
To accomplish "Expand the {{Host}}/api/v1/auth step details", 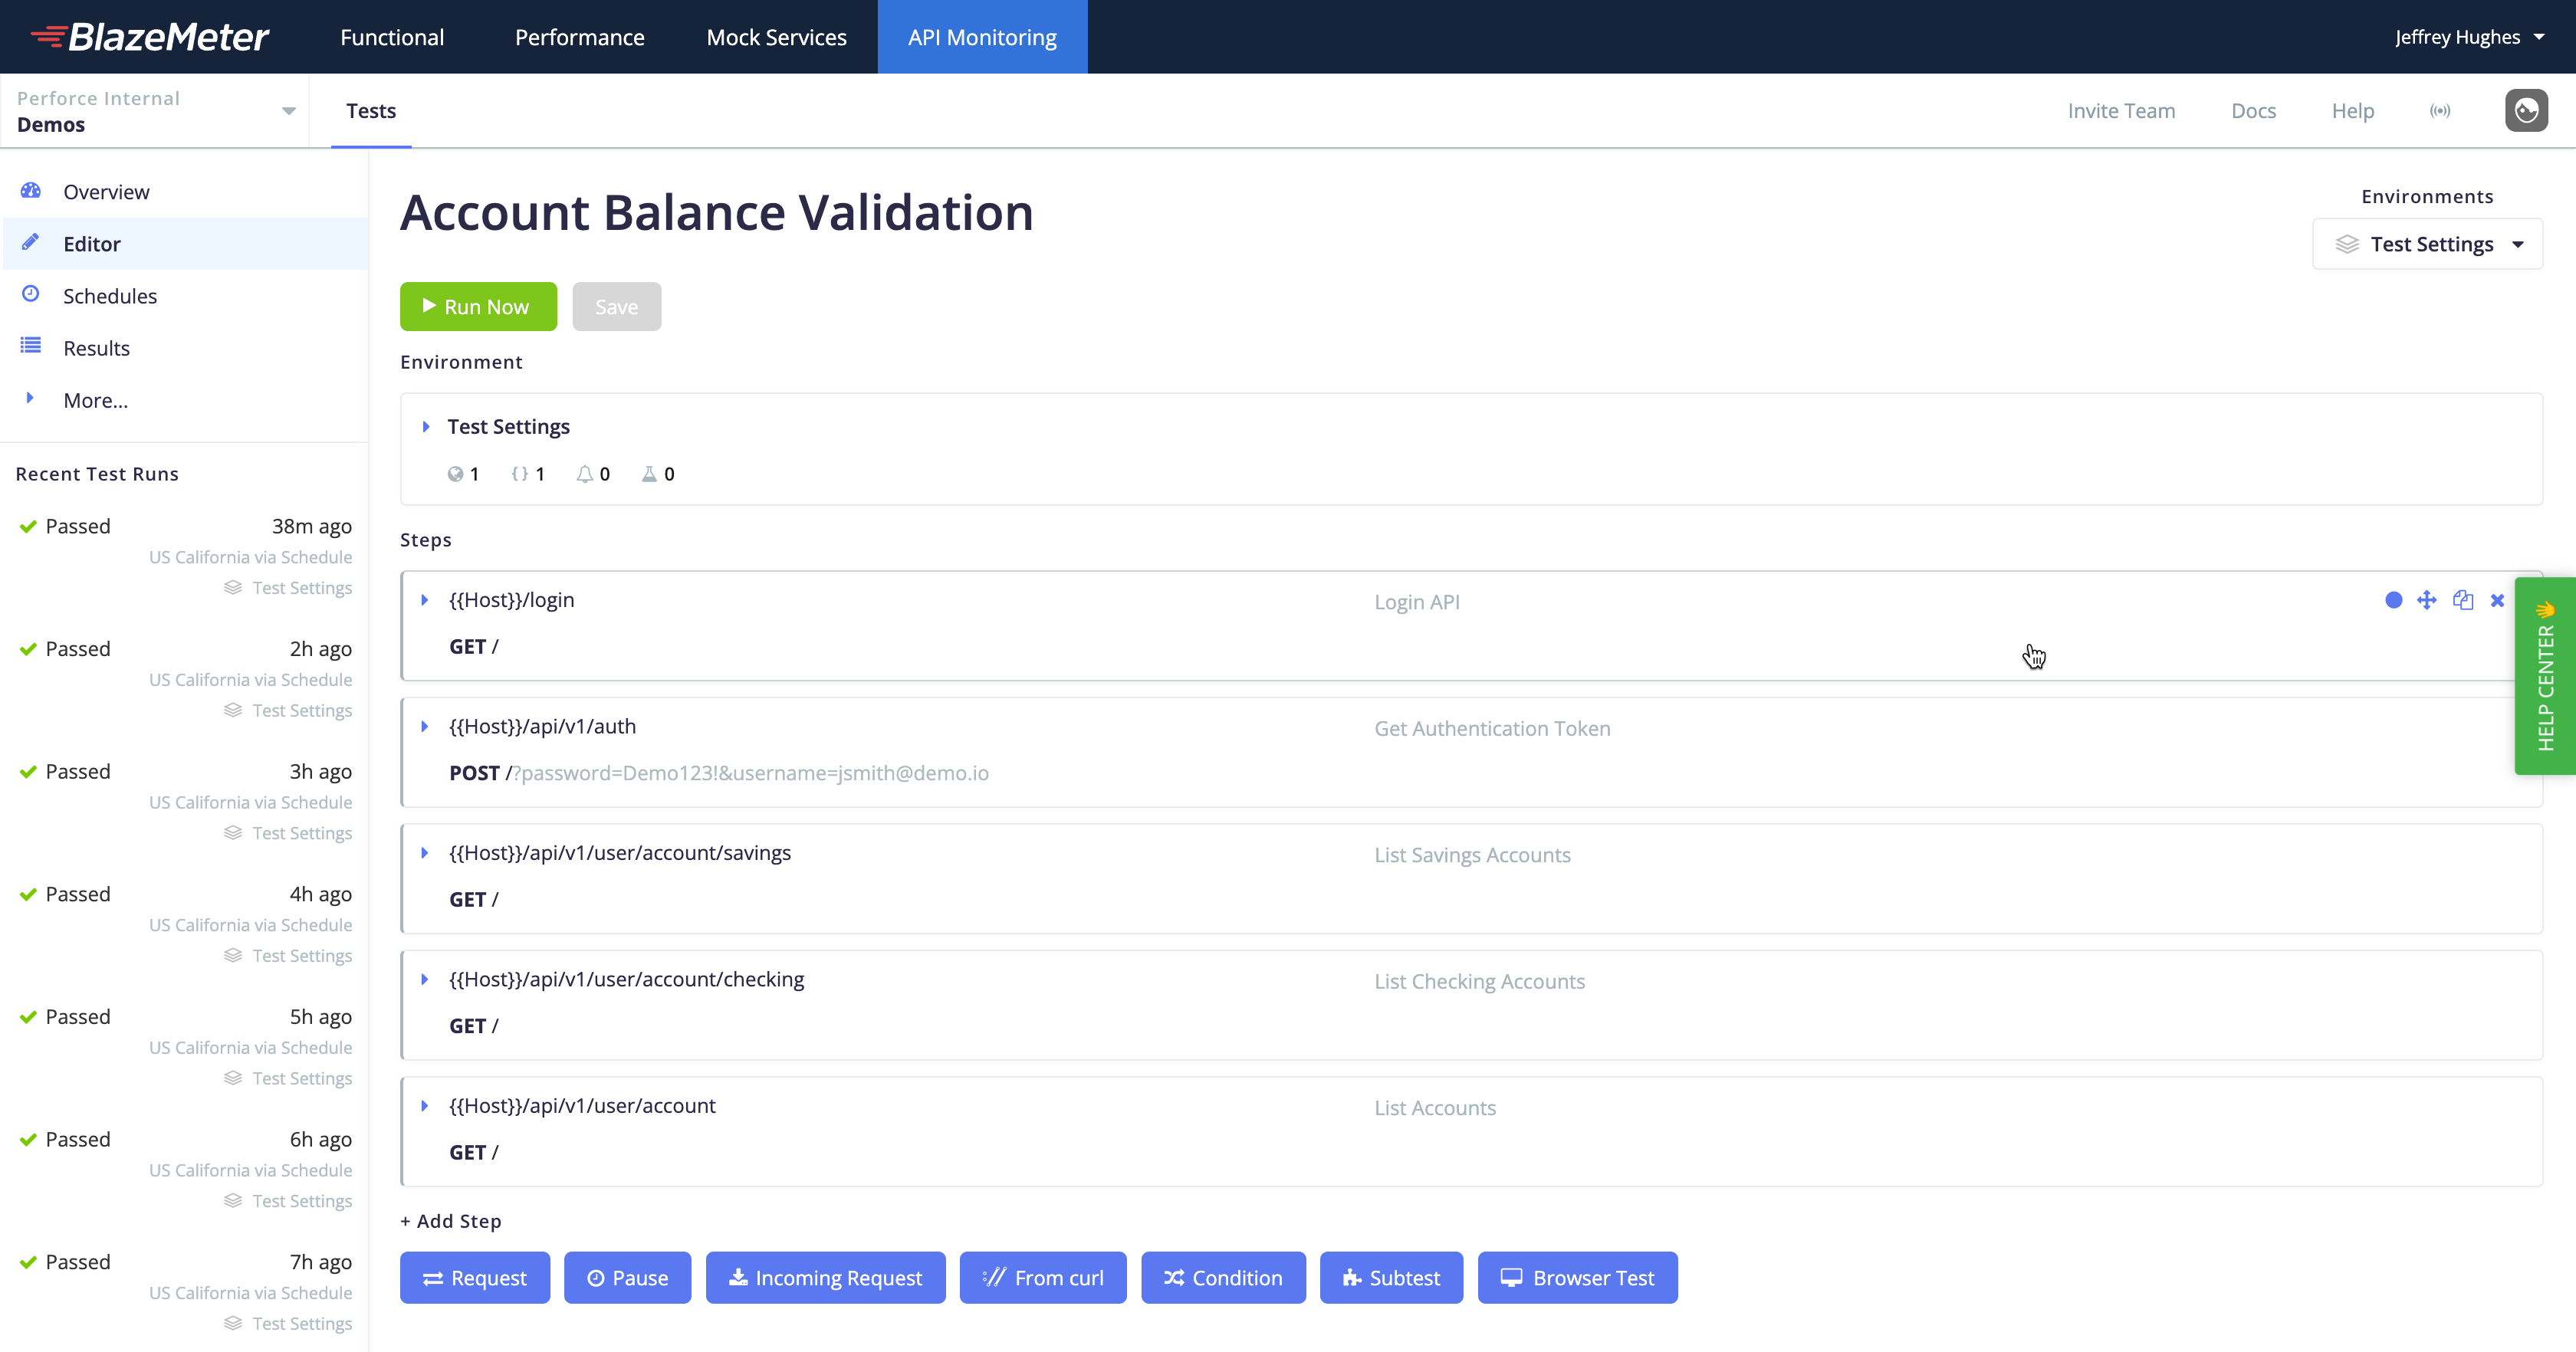I will tap(425, 727).
